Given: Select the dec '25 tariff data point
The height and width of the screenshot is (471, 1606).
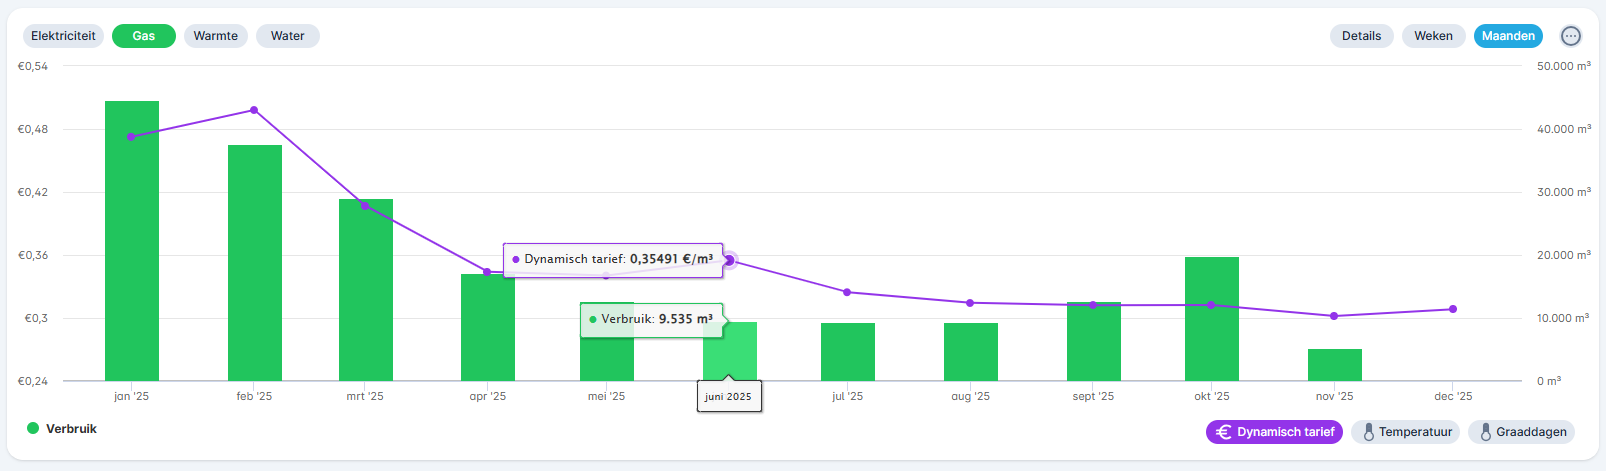Looking at the screenshot, I should 1453,309.
